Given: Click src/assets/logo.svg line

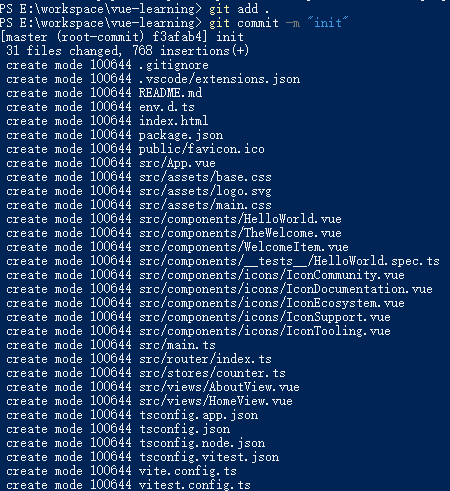Looking at the screenshot, I should click(x=205, y=191).
